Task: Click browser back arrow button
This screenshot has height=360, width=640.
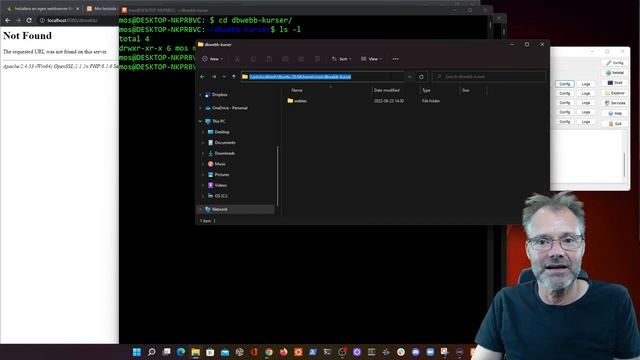Action: click(x=8, y=20)
